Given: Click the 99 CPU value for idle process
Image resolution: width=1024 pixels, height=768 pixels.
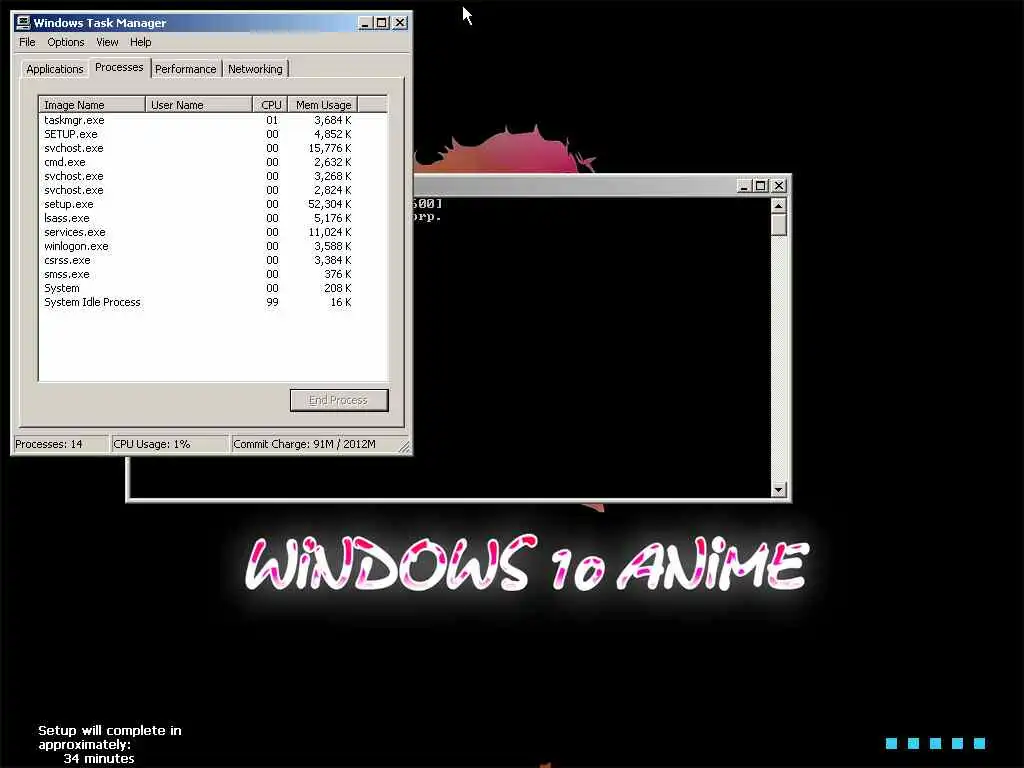Looking at the screenshot, I should pyautogui.click(x=272, y=302).
